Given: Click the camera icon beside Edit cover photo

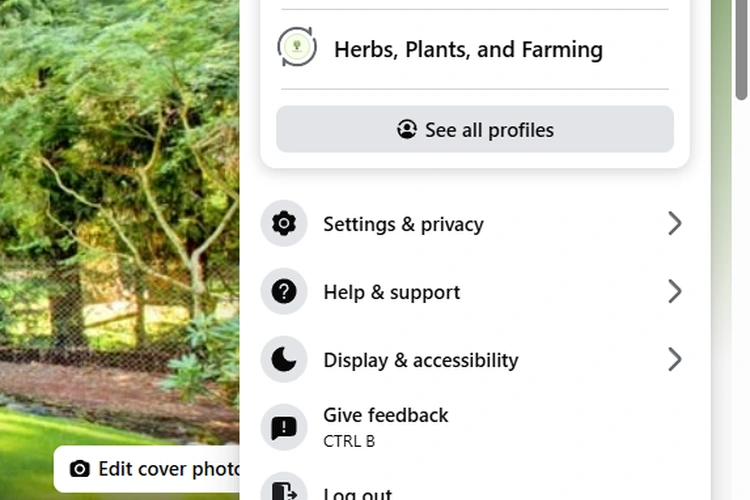Looking at the screenshot, I should [x=80, y=469].
